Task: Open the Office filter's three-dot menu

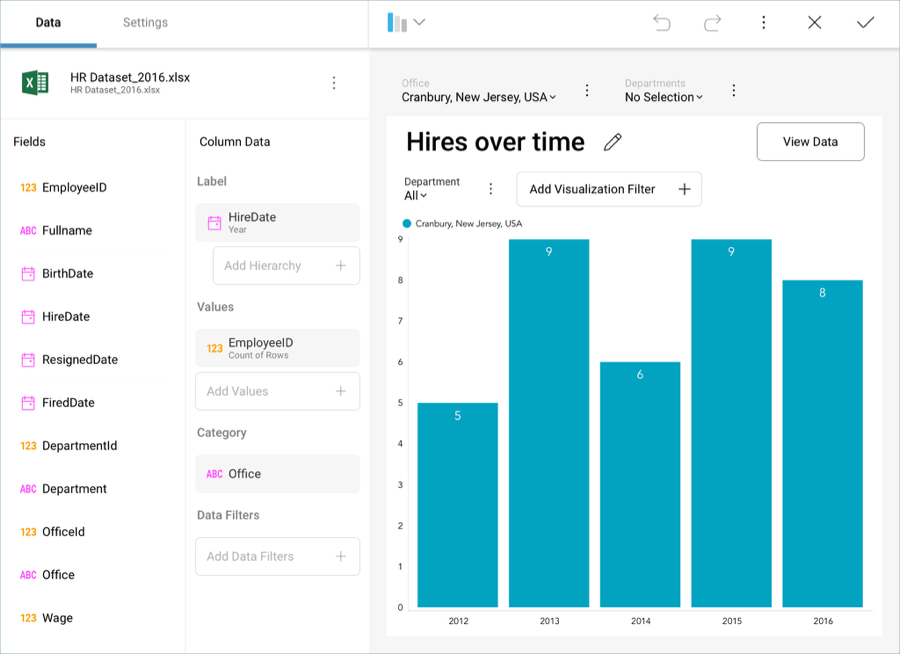Action: (587, 91)
